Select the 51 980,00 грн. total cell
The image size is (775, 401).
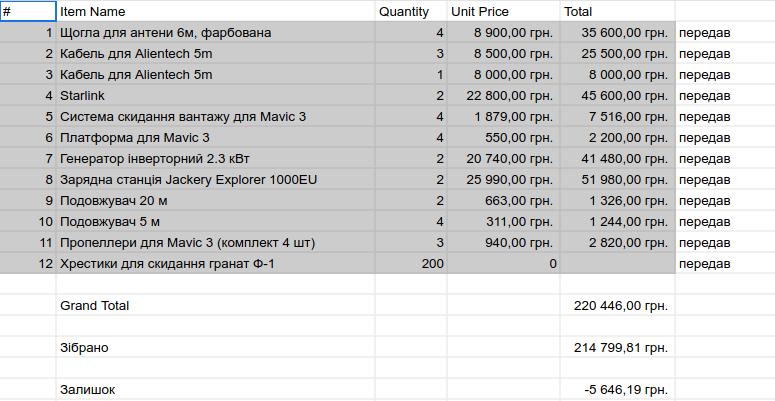coord(616,180)
